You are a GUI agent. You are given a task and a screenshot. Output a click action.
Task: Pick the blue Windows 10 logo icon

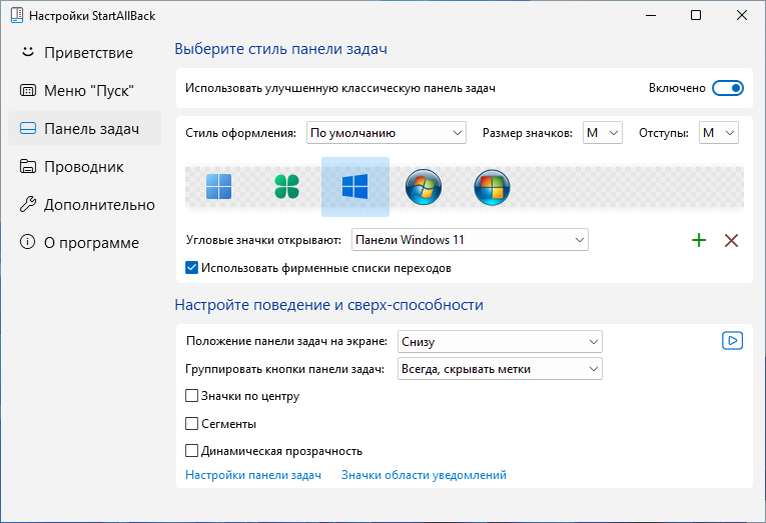pos(355,187)
